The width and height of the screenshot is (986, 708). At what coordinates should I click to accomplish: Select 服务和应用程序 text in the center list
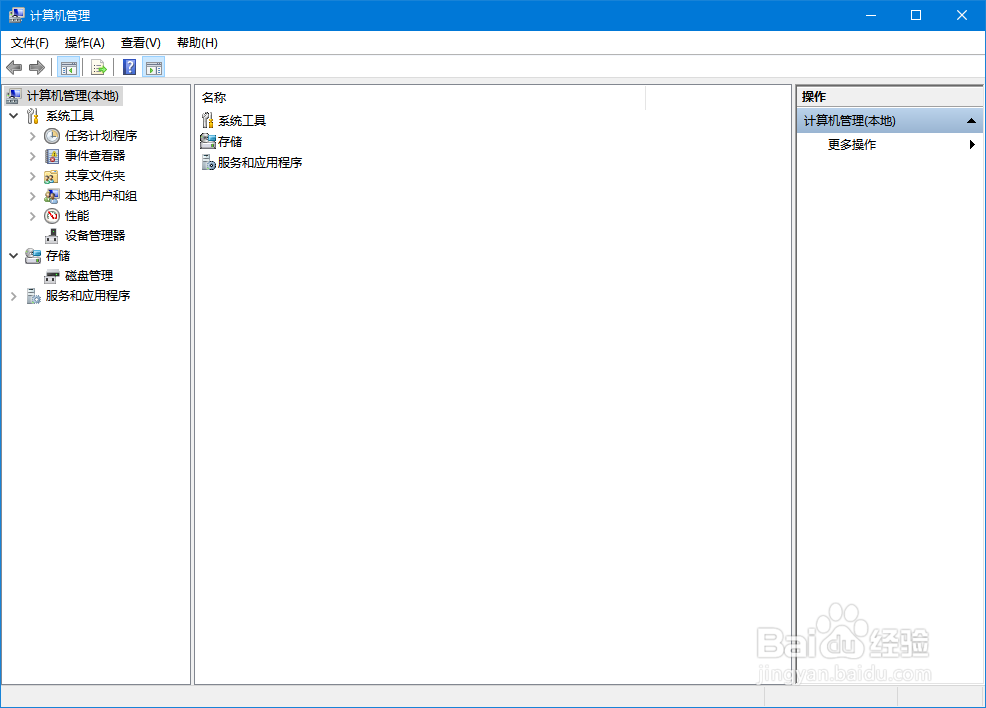pos(260,162)
